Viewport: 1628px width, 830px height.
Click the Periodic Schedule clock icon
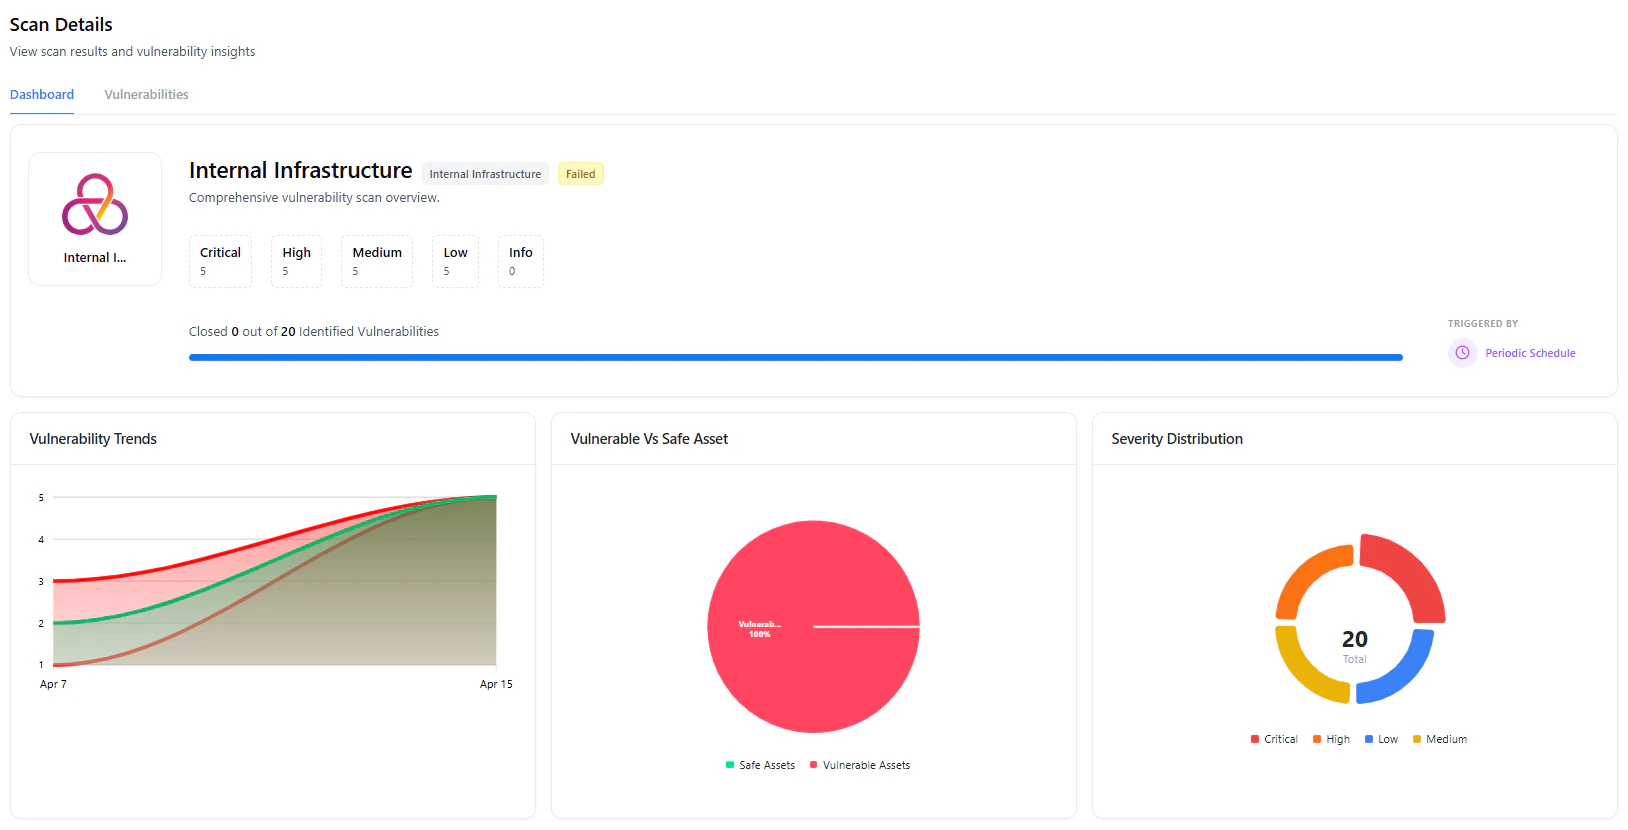click(1462, 353)
